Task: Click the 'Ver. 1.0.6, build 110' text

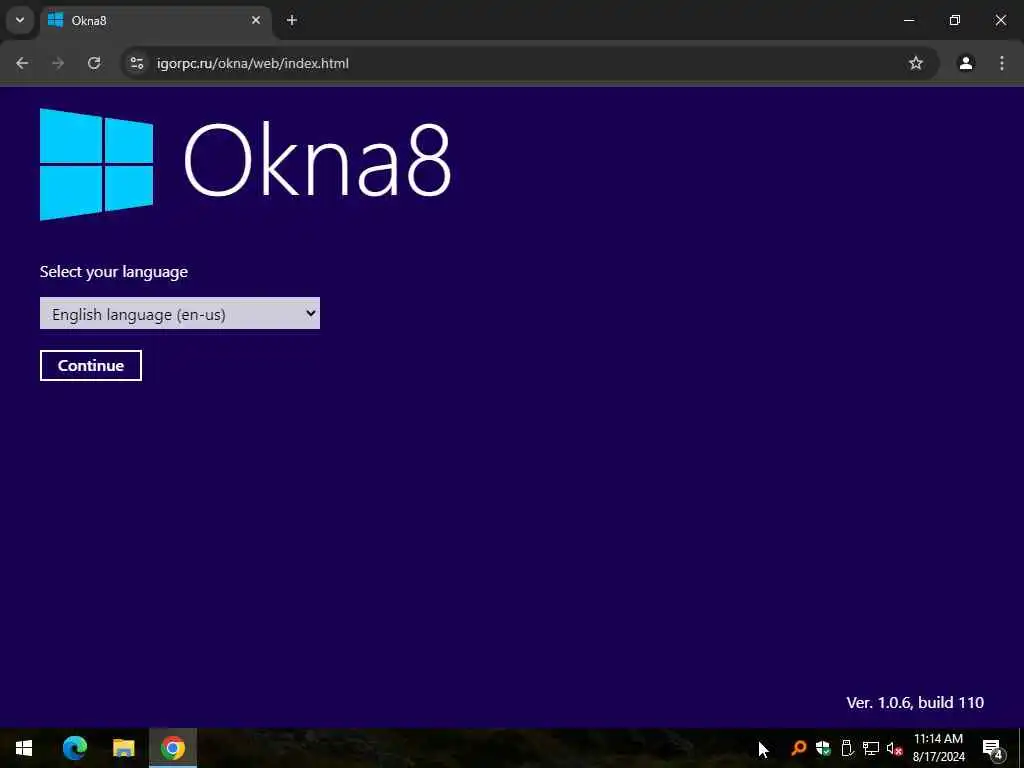Action: point(915,703)
